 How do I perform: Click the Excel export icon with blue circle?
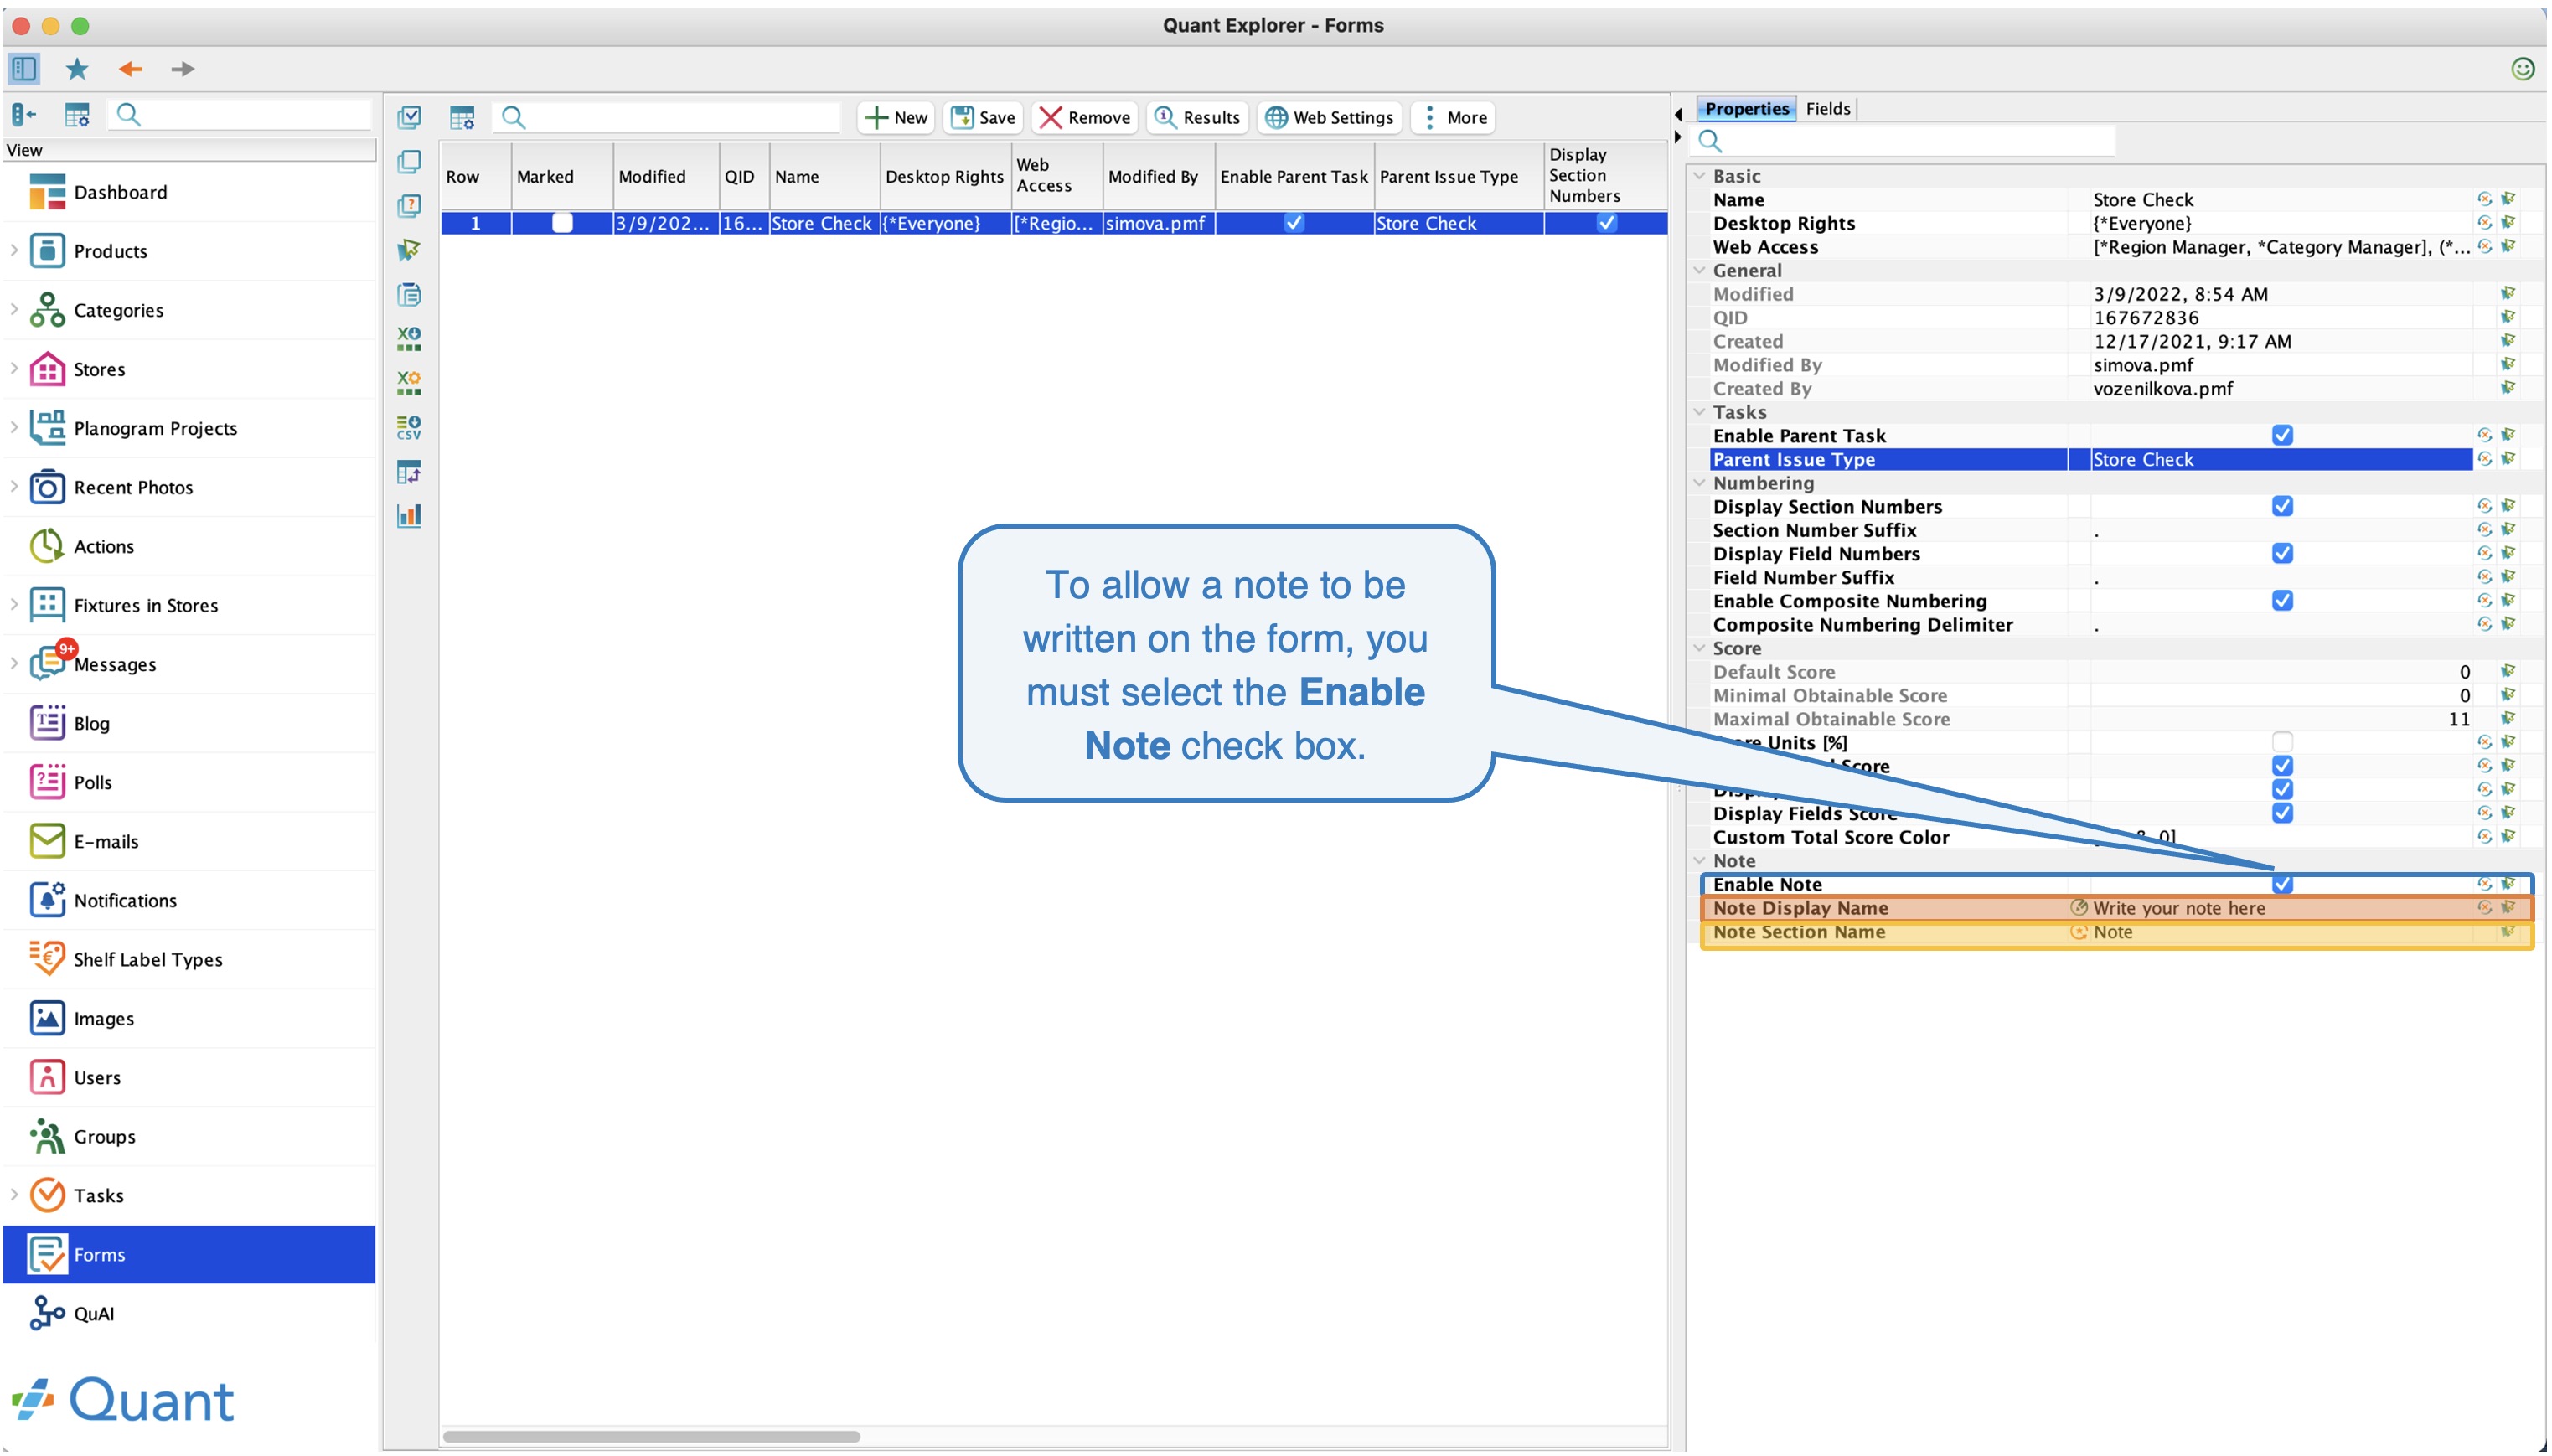409,338
